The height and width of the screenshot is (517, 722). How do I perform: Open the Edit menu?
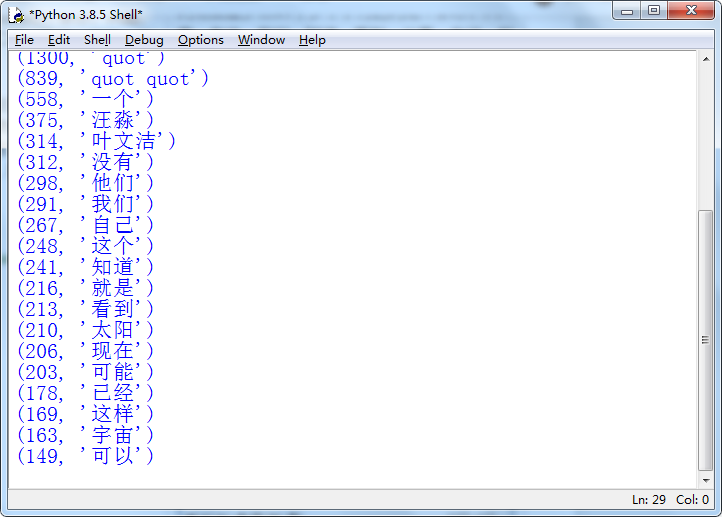[x=59, y=40]
